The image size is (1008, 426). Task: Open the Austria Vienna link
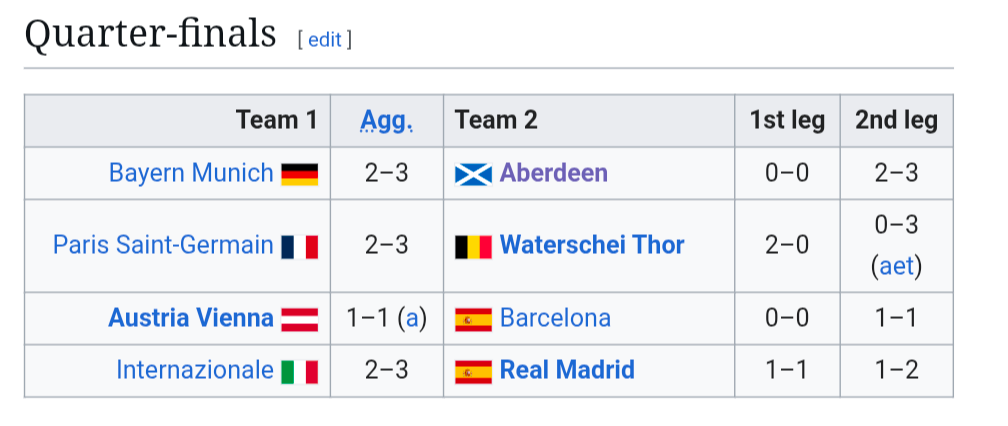pyautogui.click(x=190, y=318)
